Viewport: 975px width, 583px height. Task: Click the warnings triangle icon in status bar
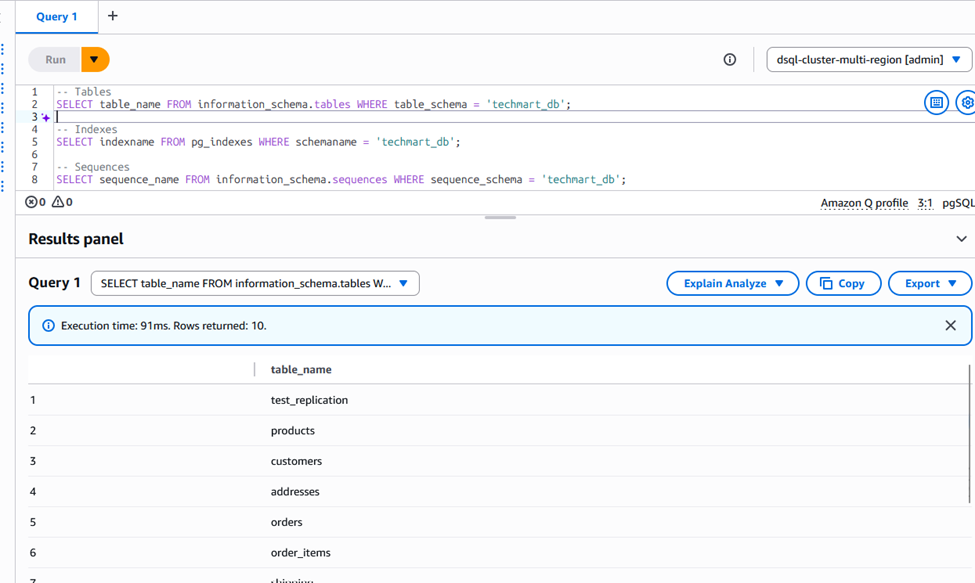tap(58, 202)
